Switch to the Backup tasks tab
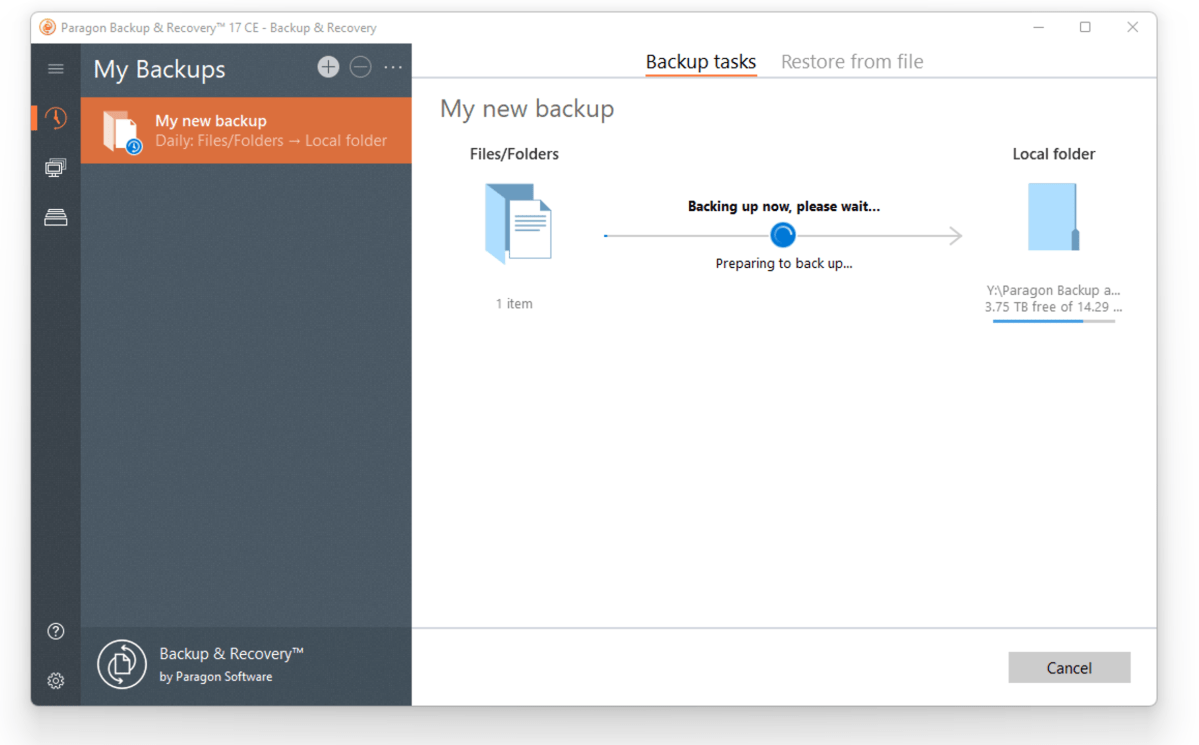Viewport: 1199px width, 745px height. coord(700,61)
